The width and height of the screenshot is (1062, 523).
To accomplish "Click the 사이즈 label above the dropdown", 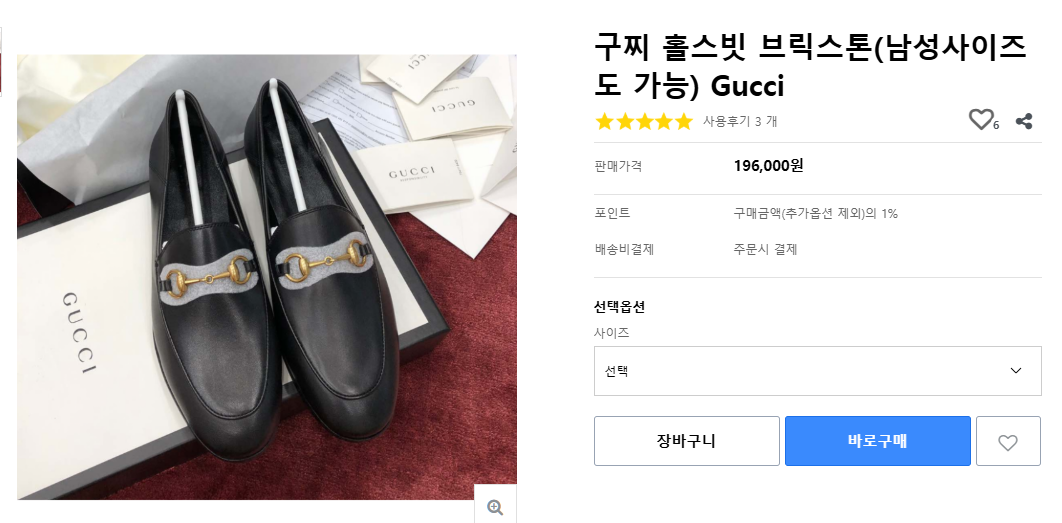I will [611, 333].
